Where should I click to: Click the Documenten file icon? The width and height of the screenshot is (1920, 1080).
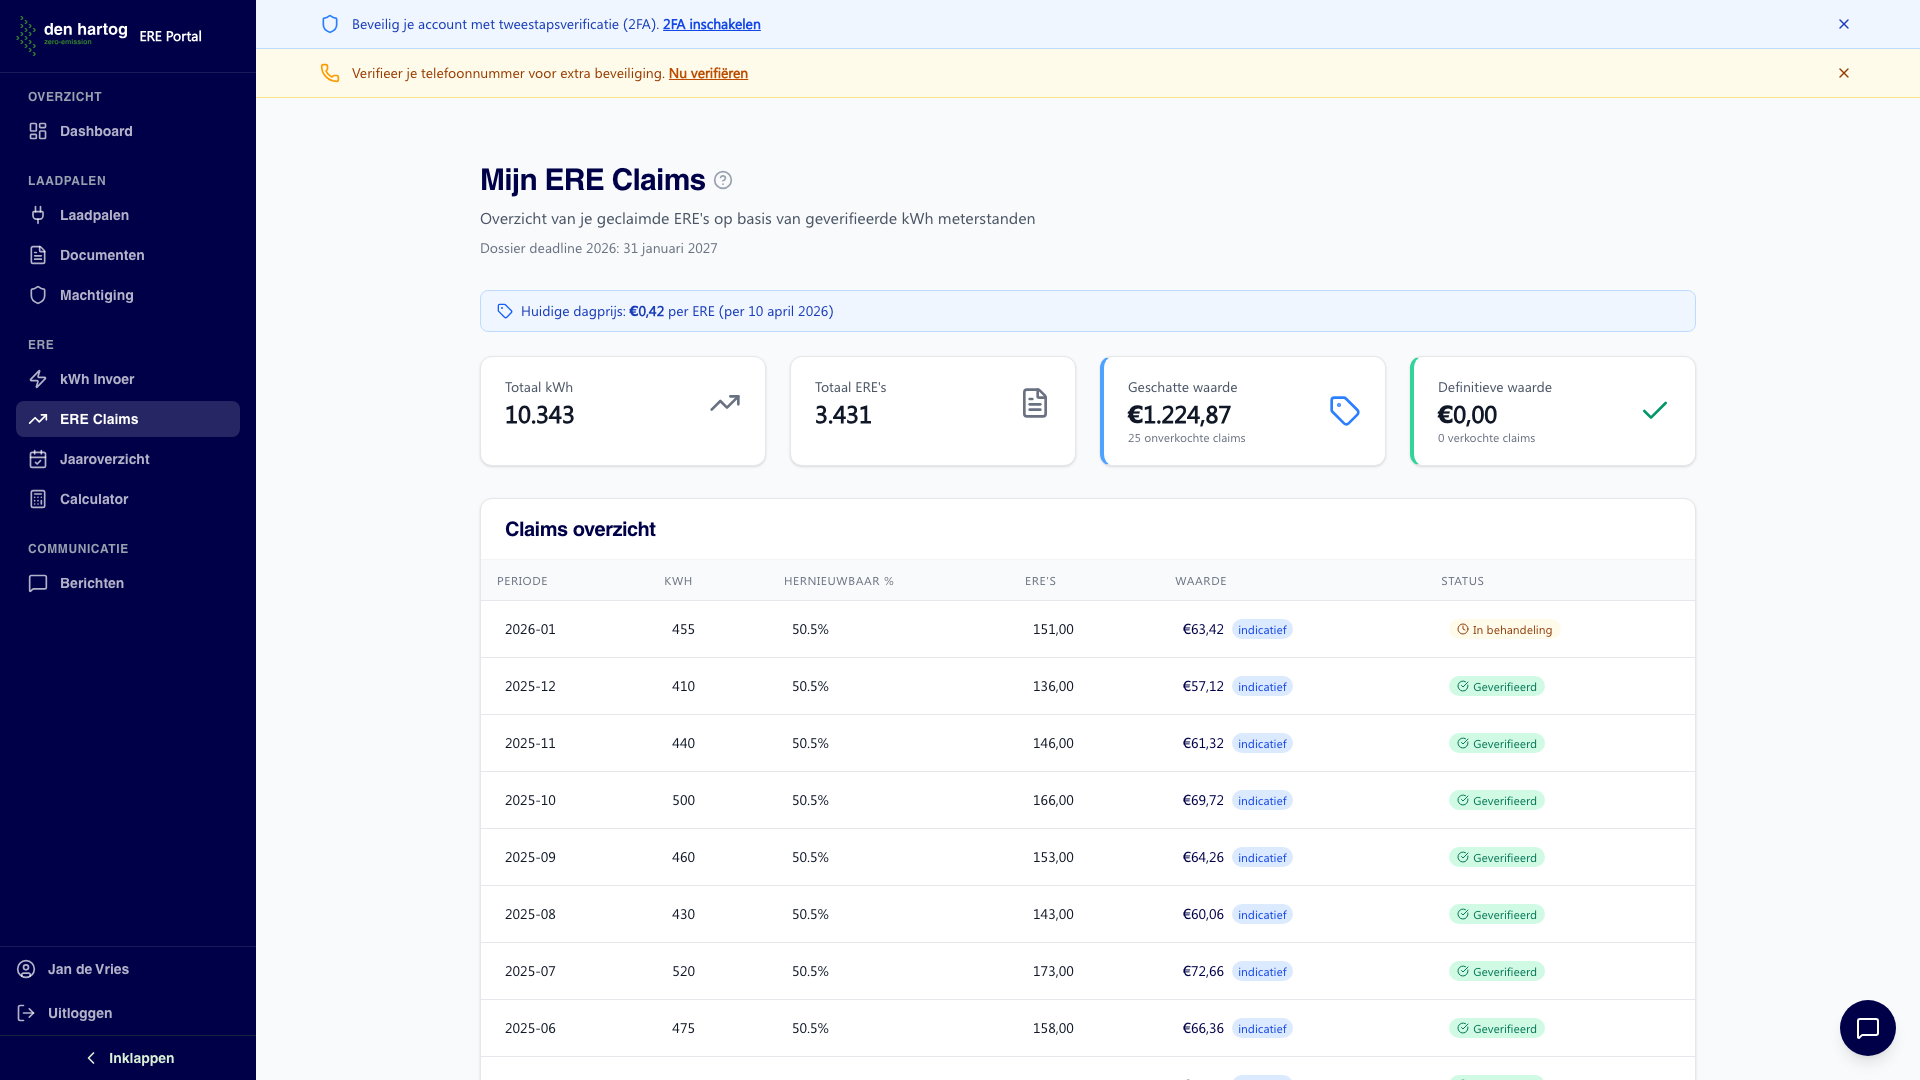point(38,255)
